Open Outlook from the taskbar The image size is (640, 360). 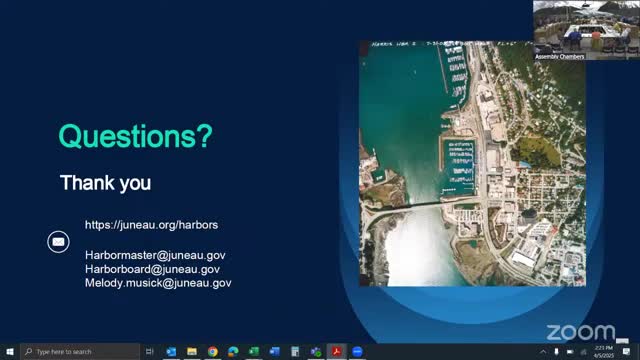[171, 351]
